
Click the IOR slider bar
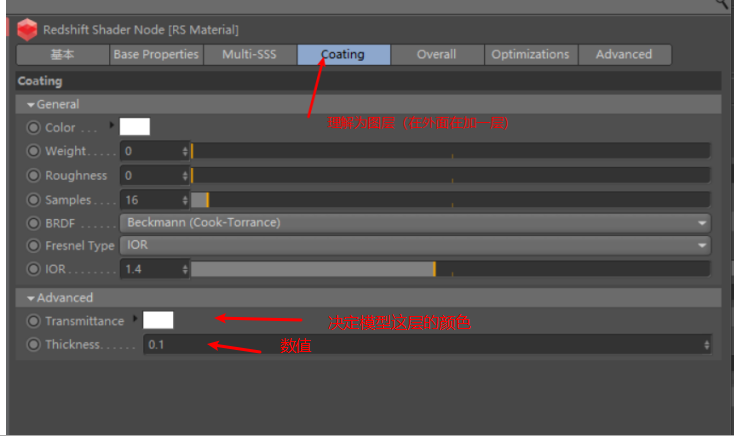point(451,269)
